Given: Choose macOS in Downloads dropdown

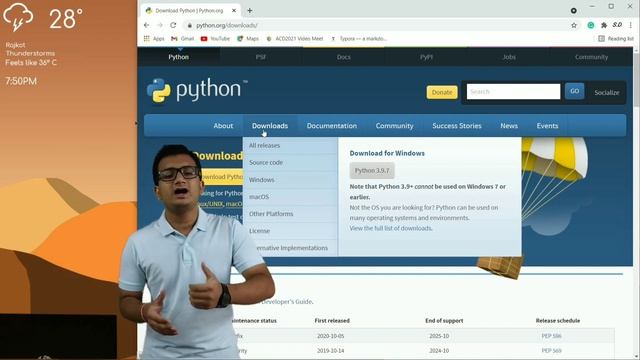Looking at the screenshot, I should click(x=290, y=197).
